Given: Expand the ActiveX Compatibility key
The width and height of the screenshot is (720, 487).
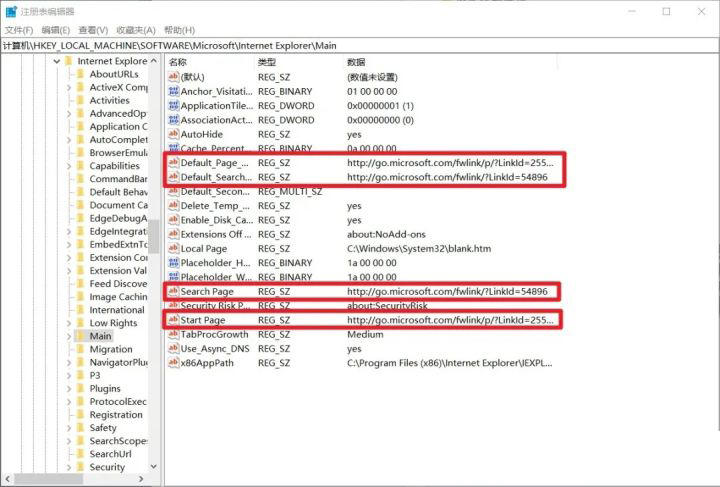Looking at the screenshot, I should pyautogui.click(x=69, y=87).
